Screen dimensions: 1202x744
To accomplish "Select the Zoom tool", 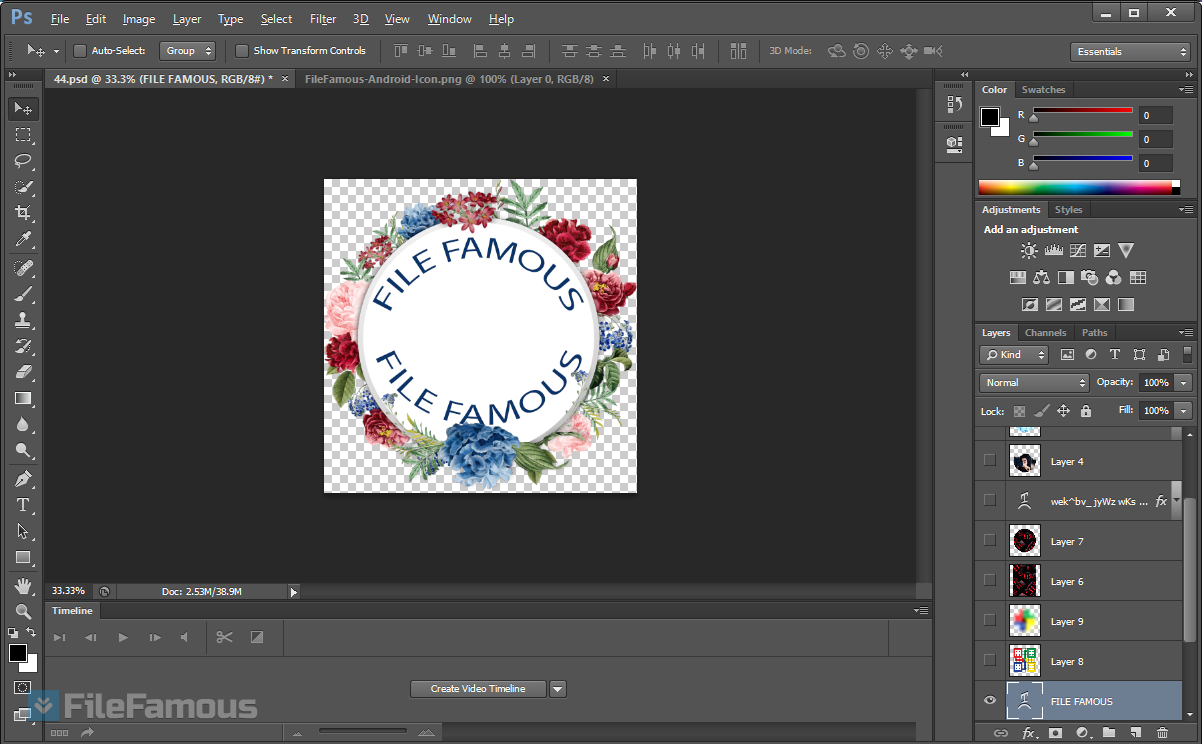I will tap(24, 611).
